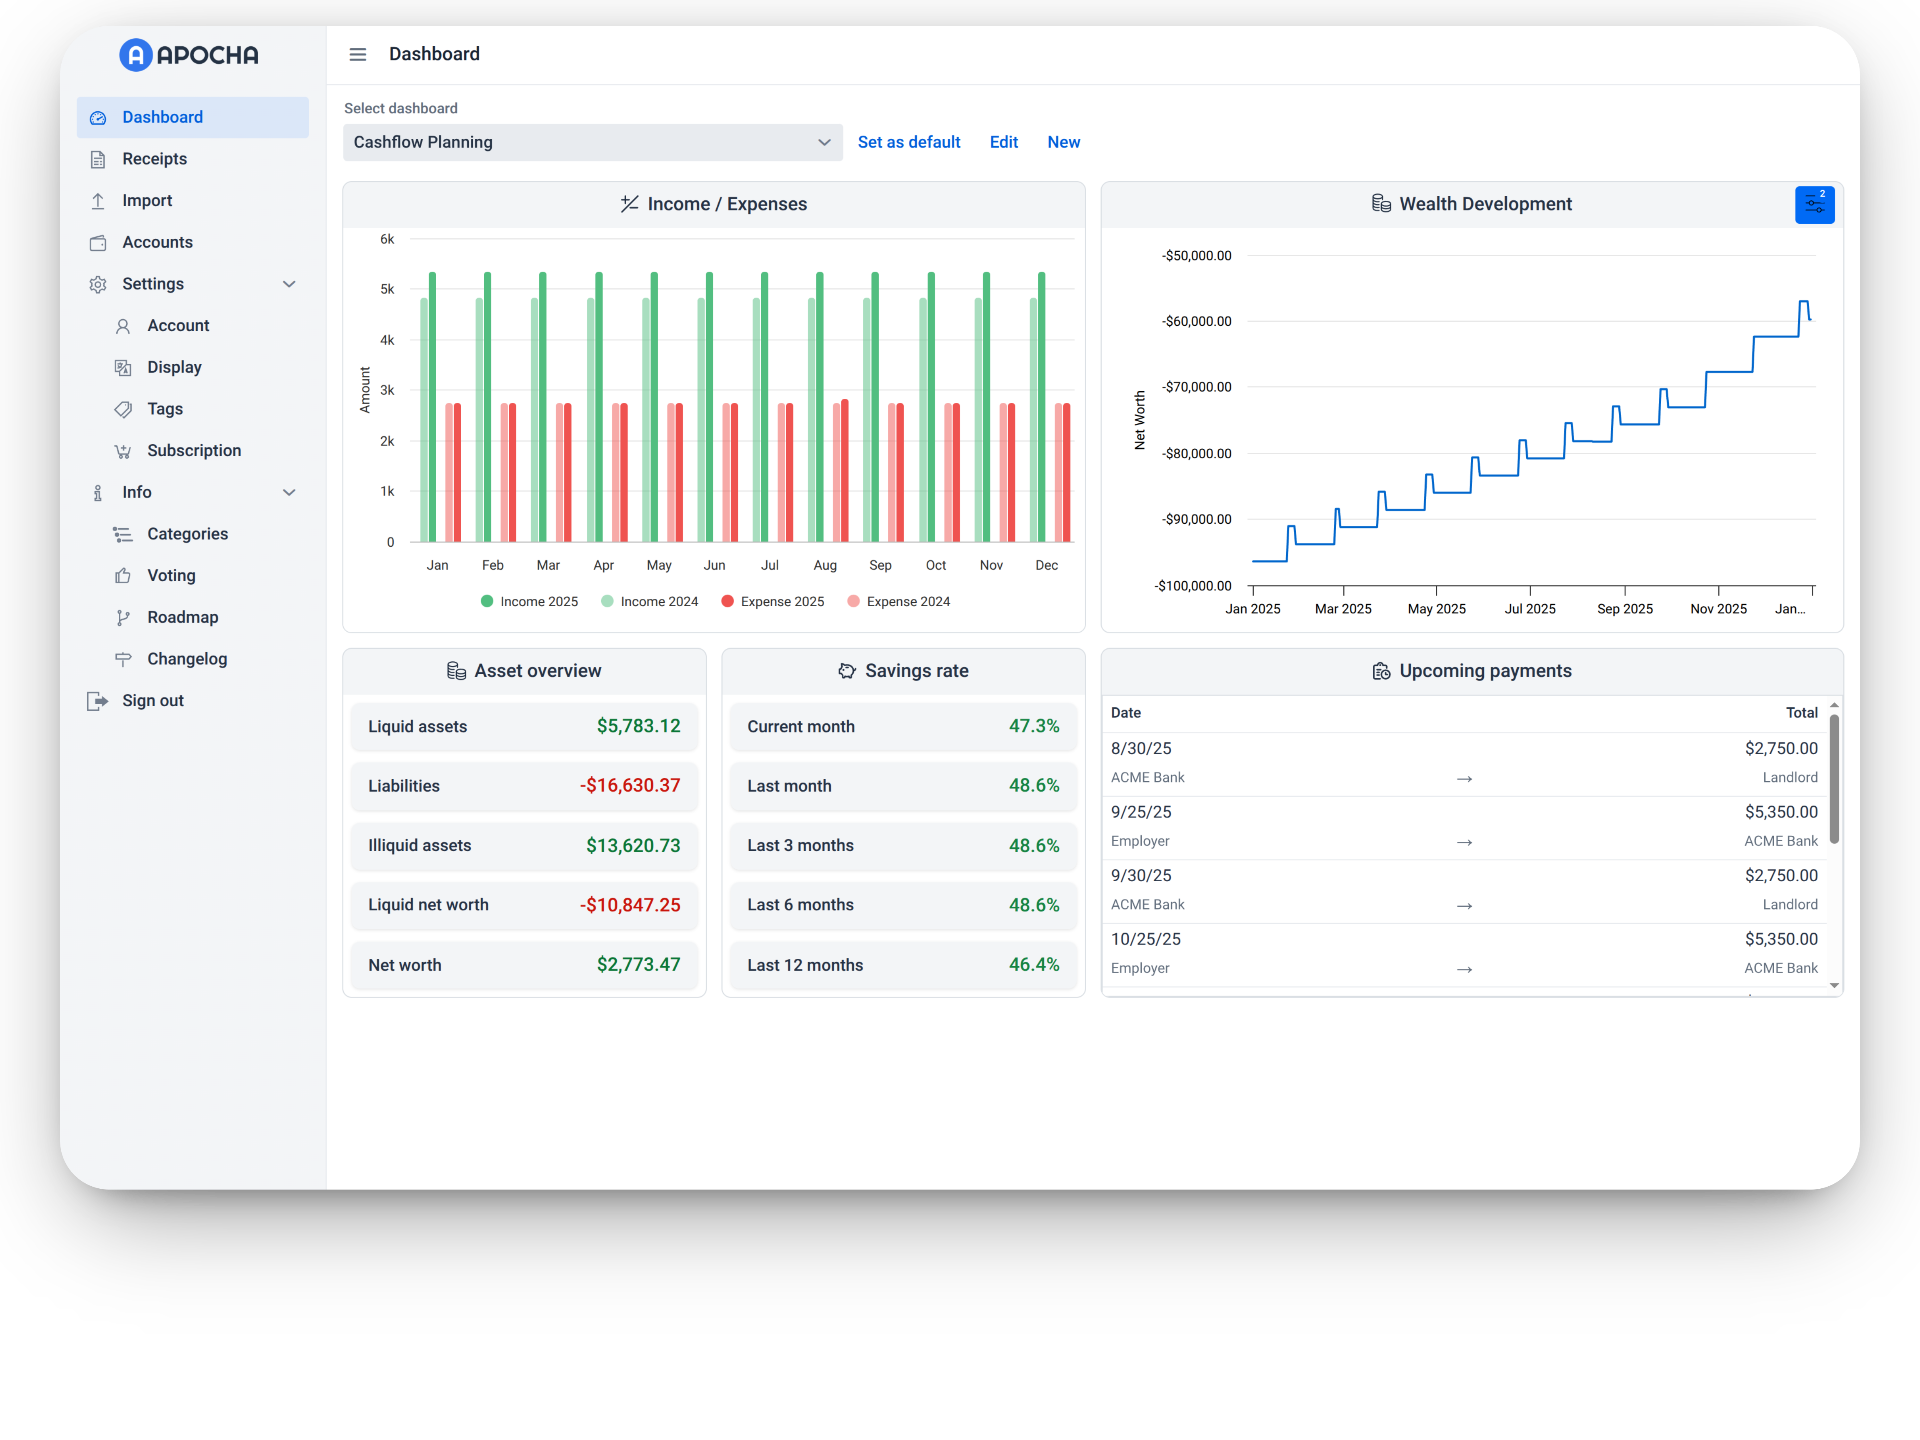Click the Set as default link

point(908,142)
